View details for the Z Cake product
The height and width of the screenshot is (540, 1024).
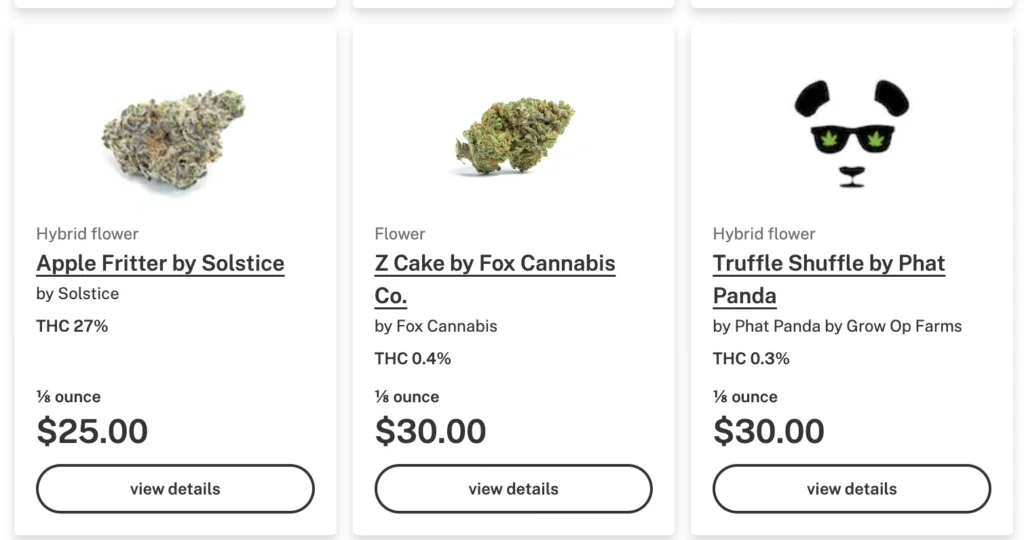[x=513, y=489]
